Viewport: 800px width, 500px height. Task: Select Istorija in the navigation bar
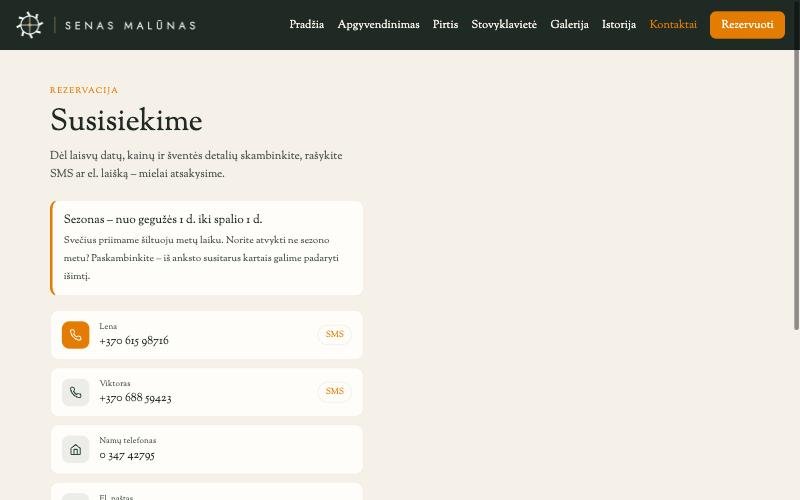point(619,24)
